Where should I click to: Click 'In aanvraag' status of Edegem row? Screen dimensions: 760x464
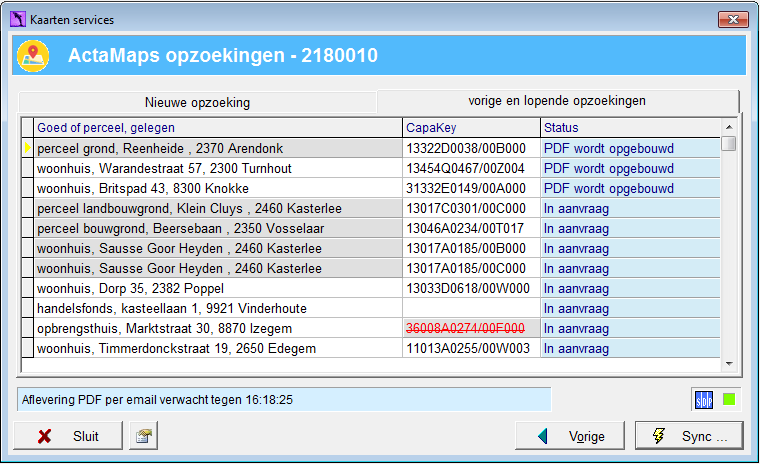[631, 348]
